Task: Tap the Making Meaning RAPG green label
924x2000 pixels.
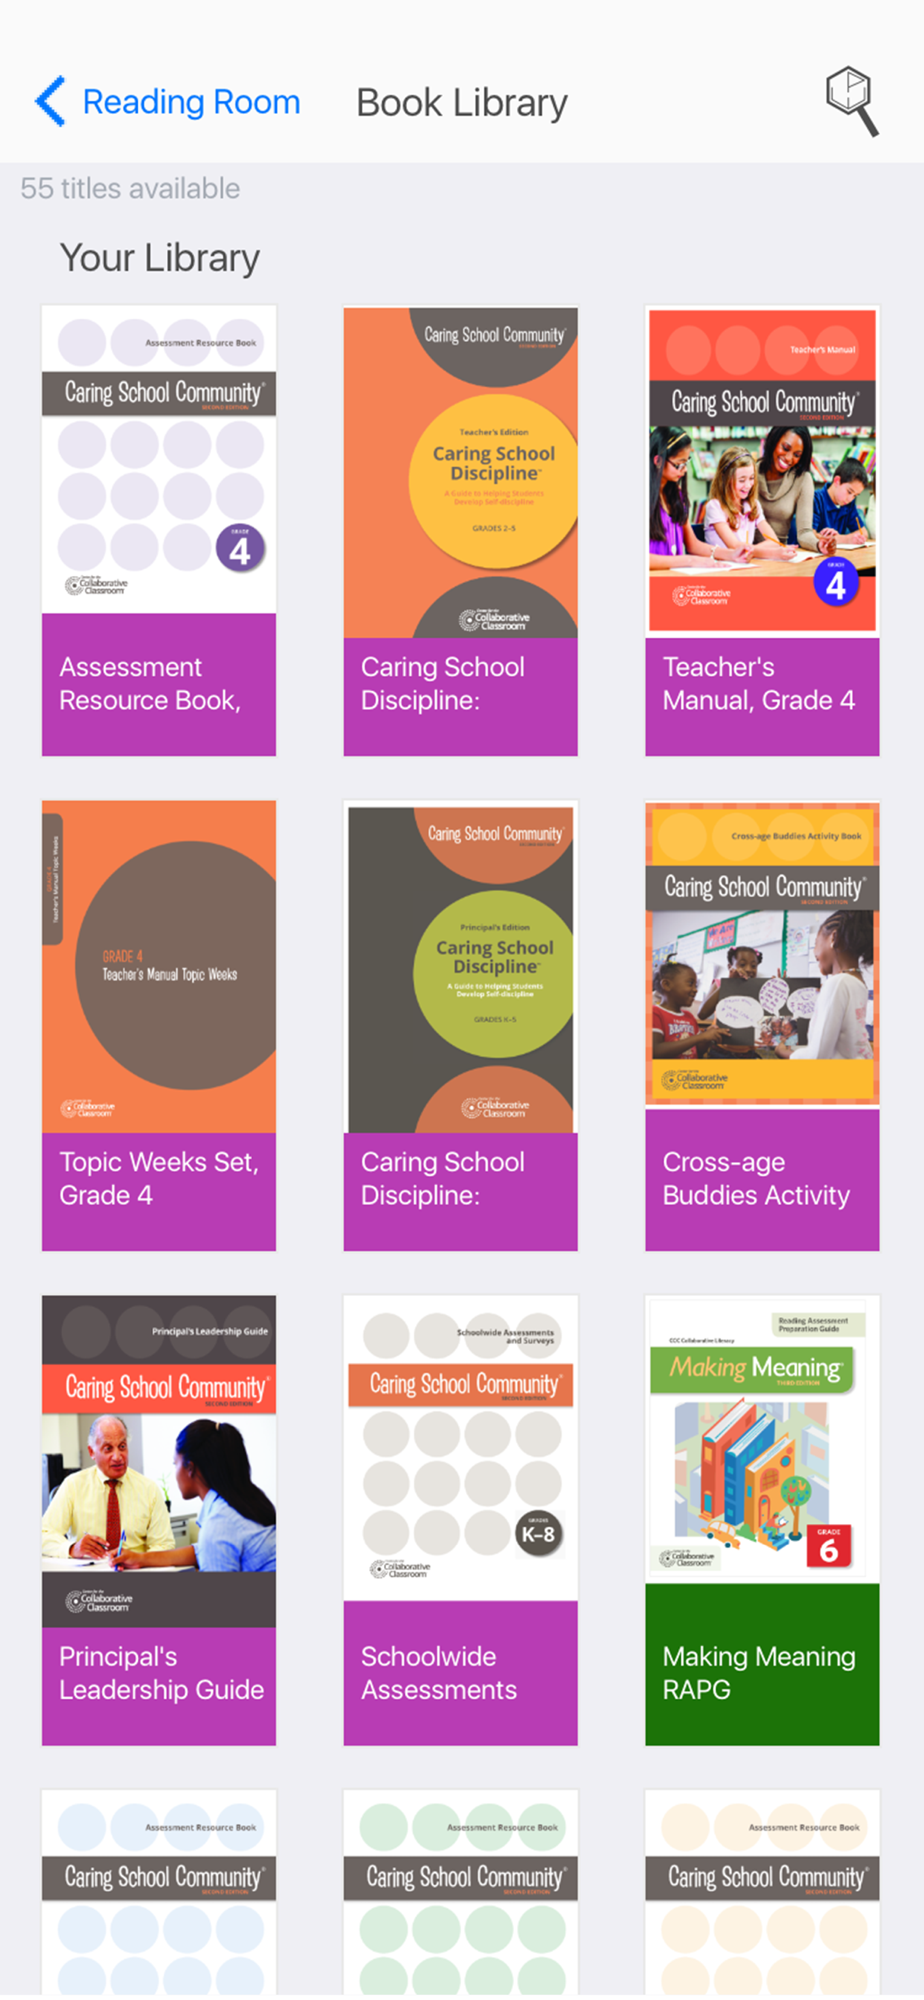Action: 762,1665
